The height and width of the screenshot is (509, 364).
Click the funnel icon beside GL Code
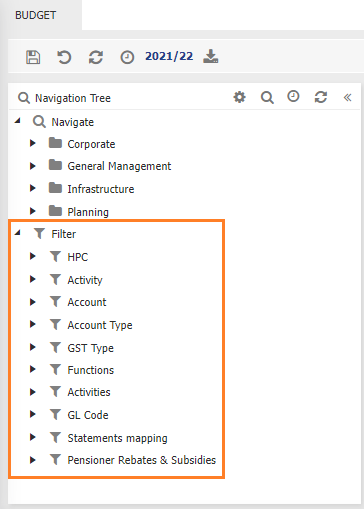coord(55,415)
